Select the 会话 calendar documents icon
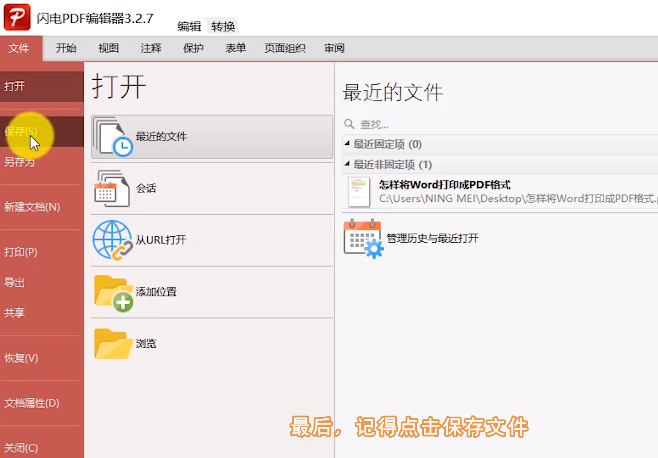 click(112, 188)
